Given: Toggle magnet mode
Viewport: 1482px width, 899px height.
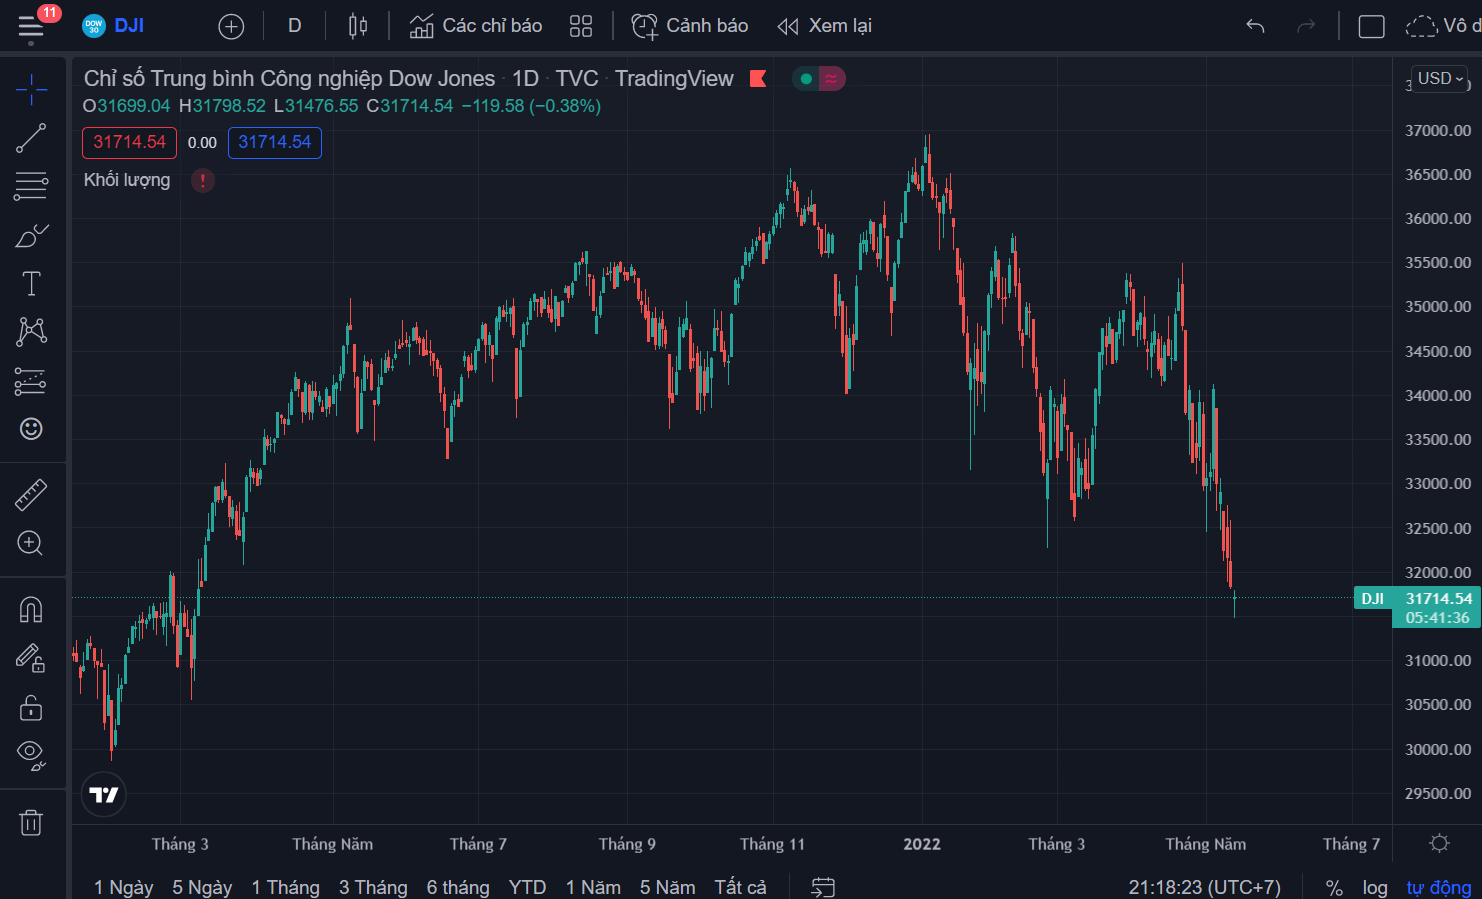Looking at the screenshot, I should [x=31, y=609].
